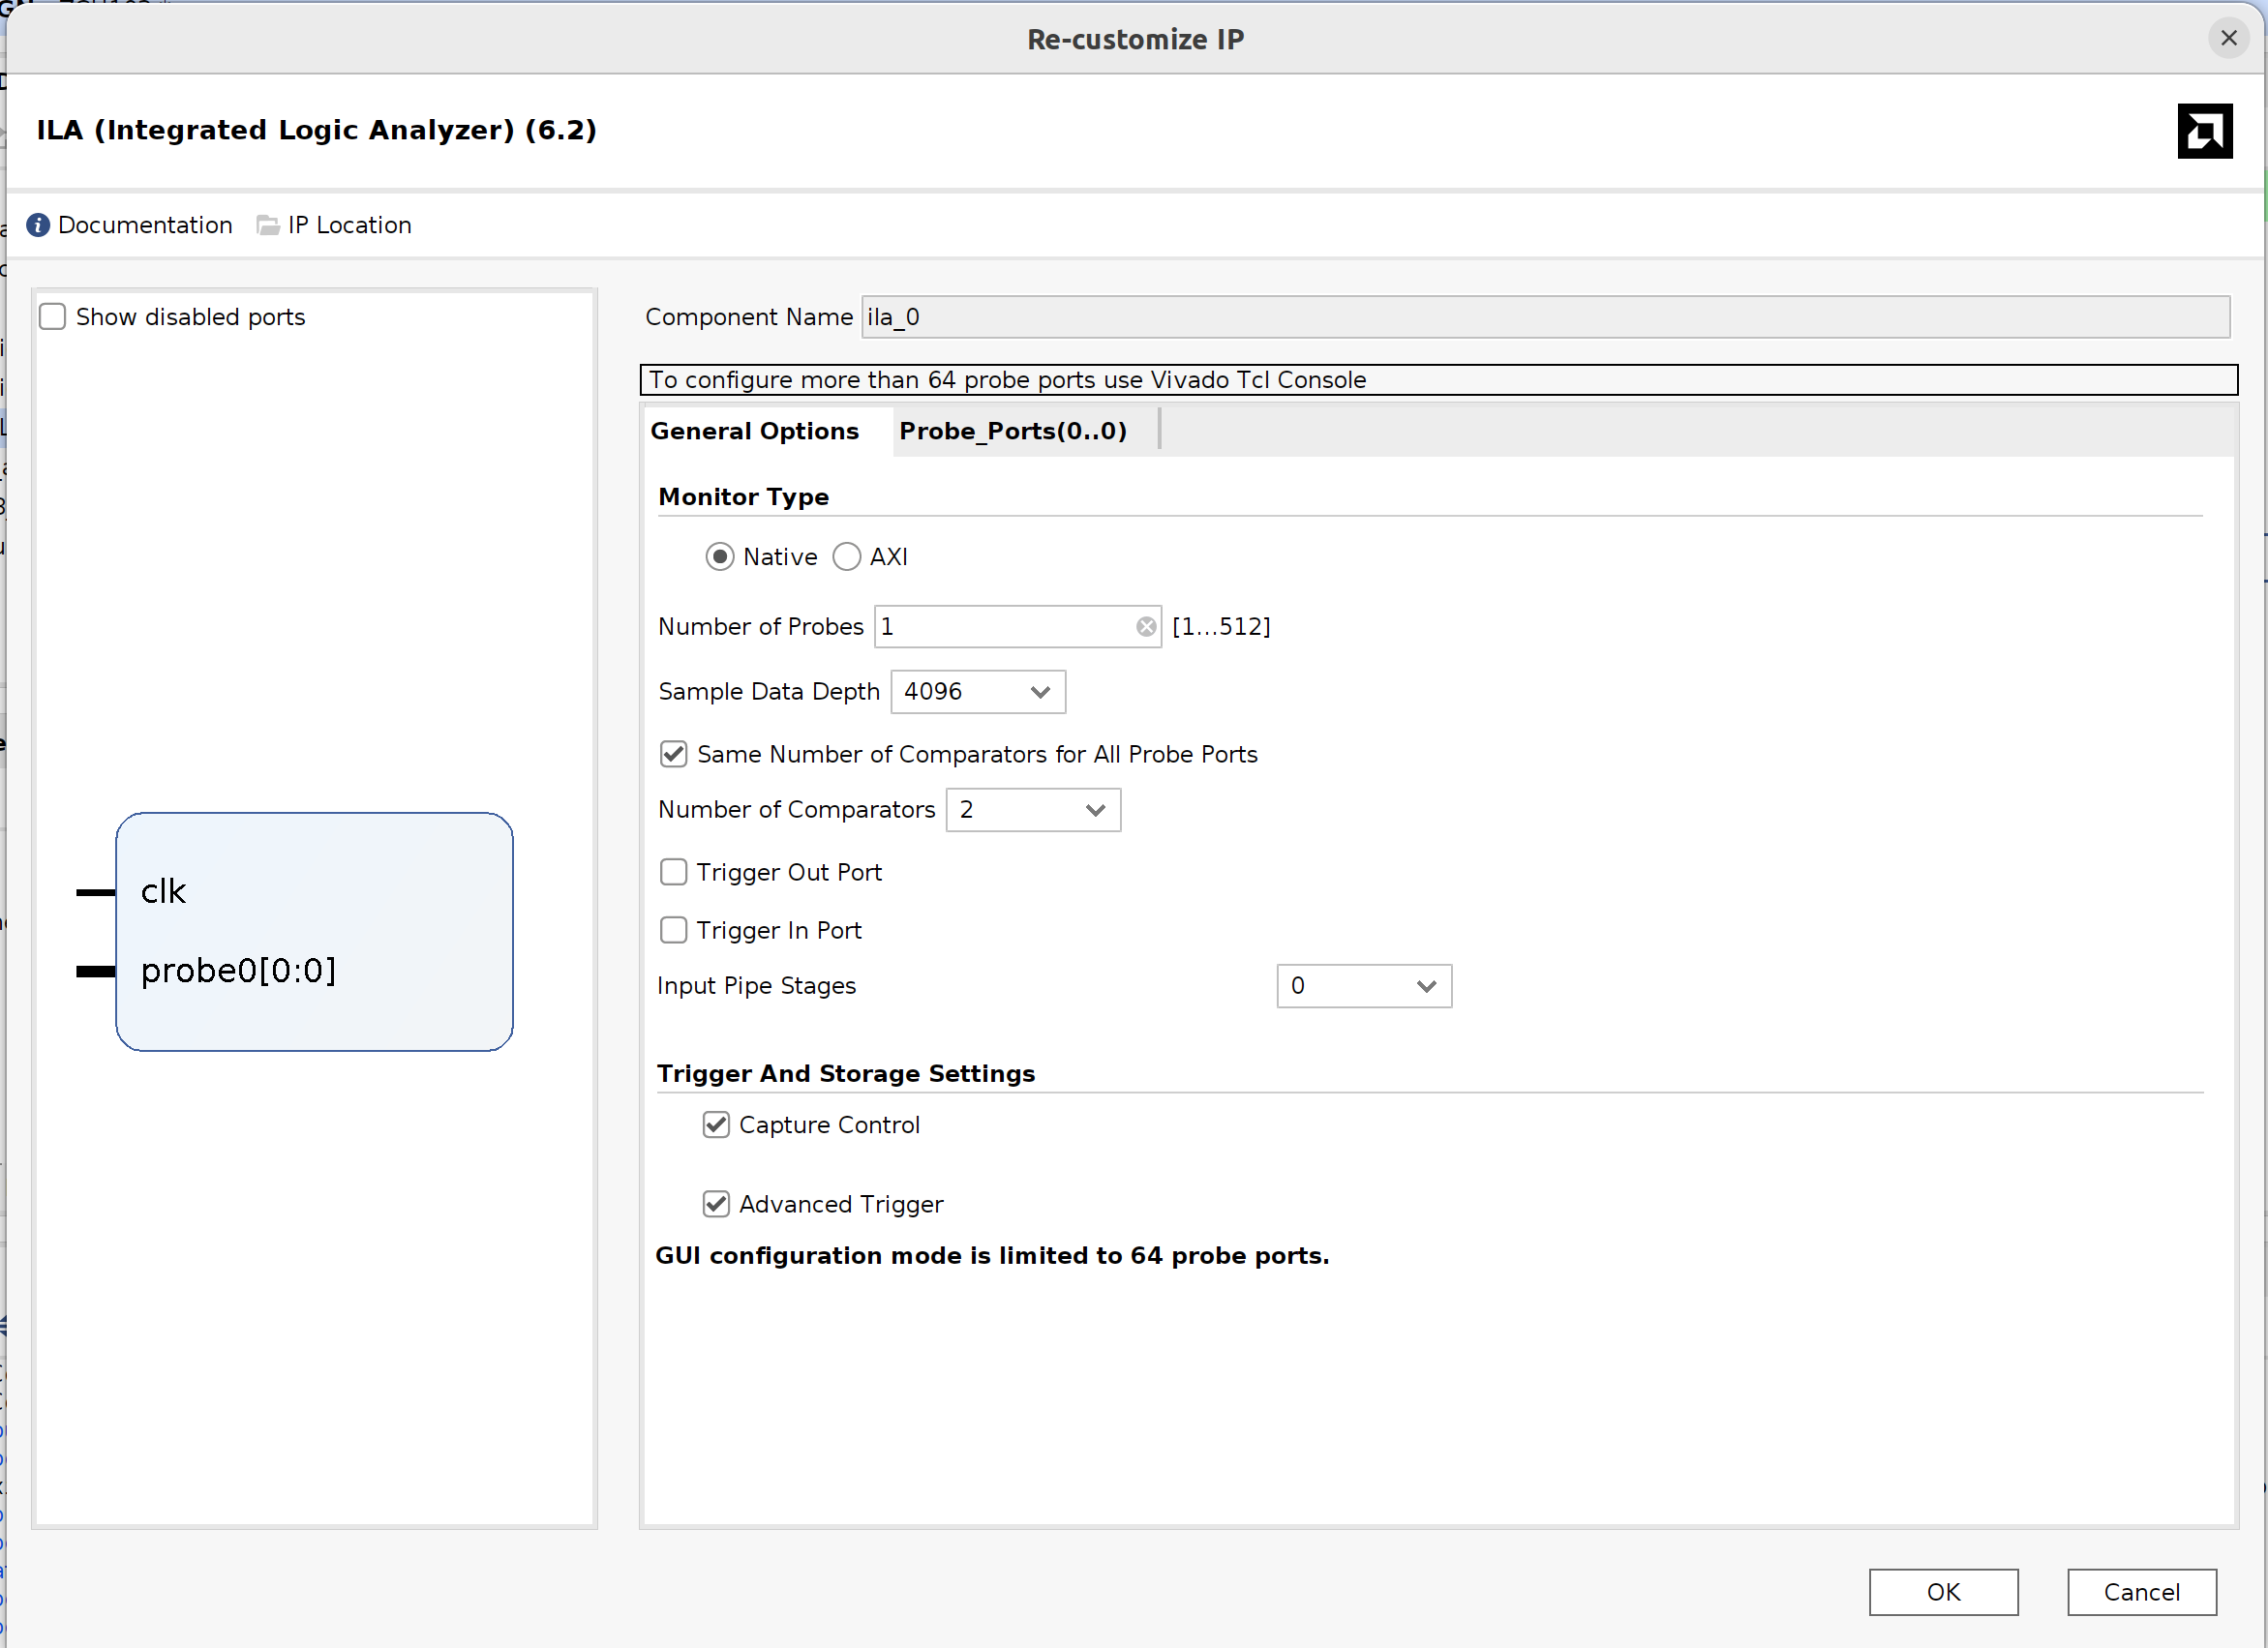This screenshot has height=1648, width=2268.
Task: Click the probe0[0:0] port label
Action: point(238,970)
